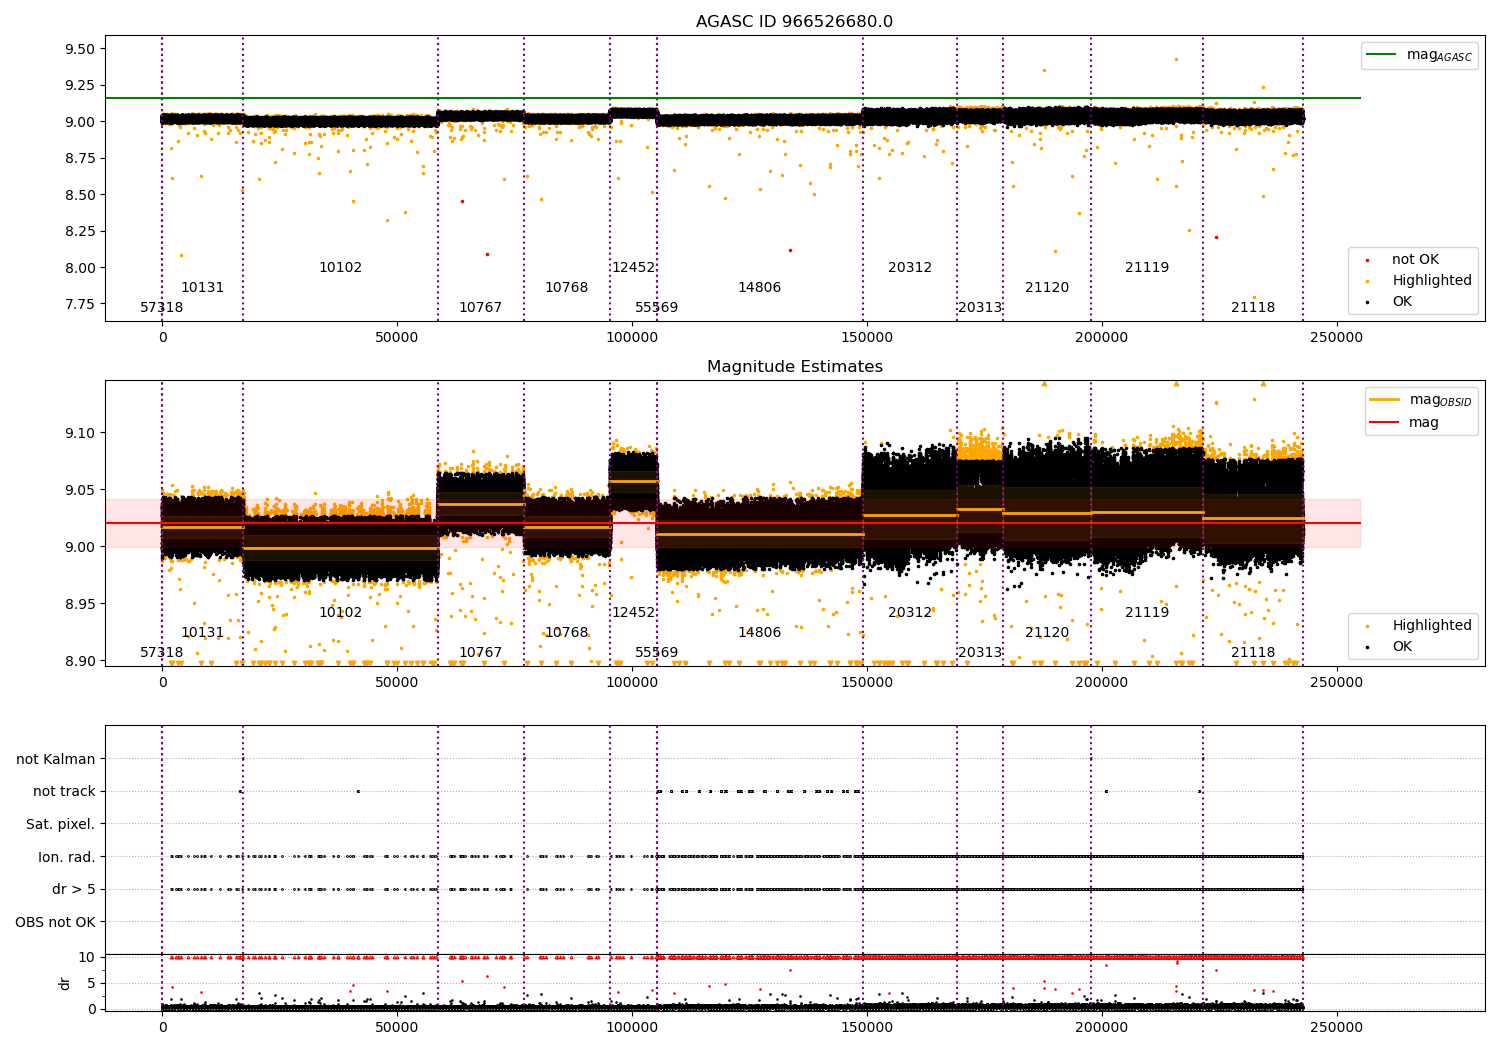Click obsid label 14806 in Magnitude Estimates plot
1500x1050 pixels.
(x=760, y=632)
